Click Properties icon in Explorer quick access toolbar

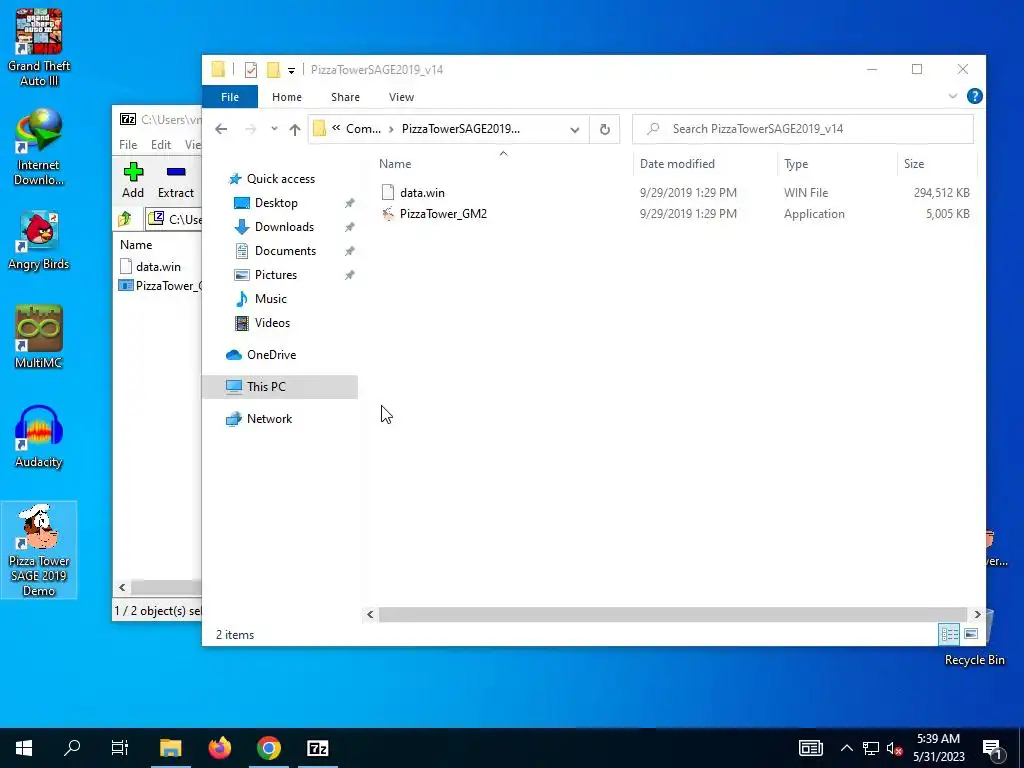(x=251, y=69)
